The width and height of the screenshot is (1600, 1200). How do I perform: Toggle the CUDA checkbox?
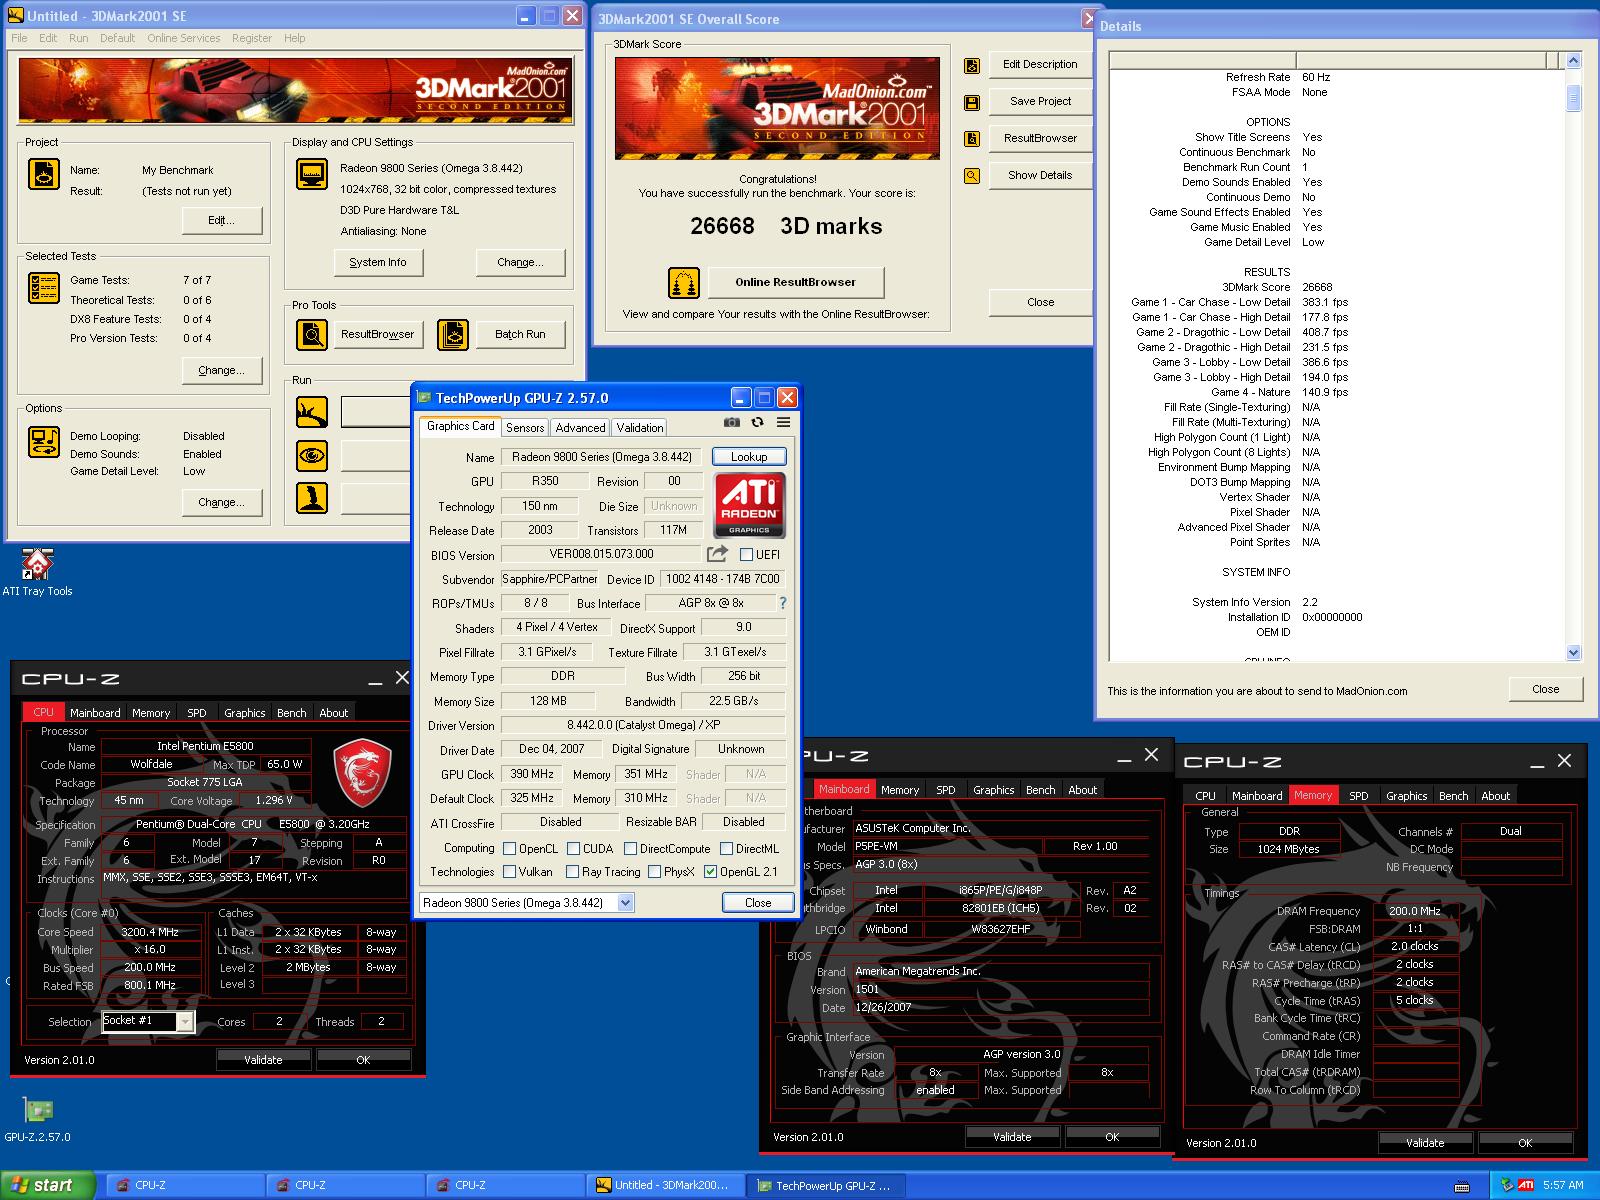point(573,849)
